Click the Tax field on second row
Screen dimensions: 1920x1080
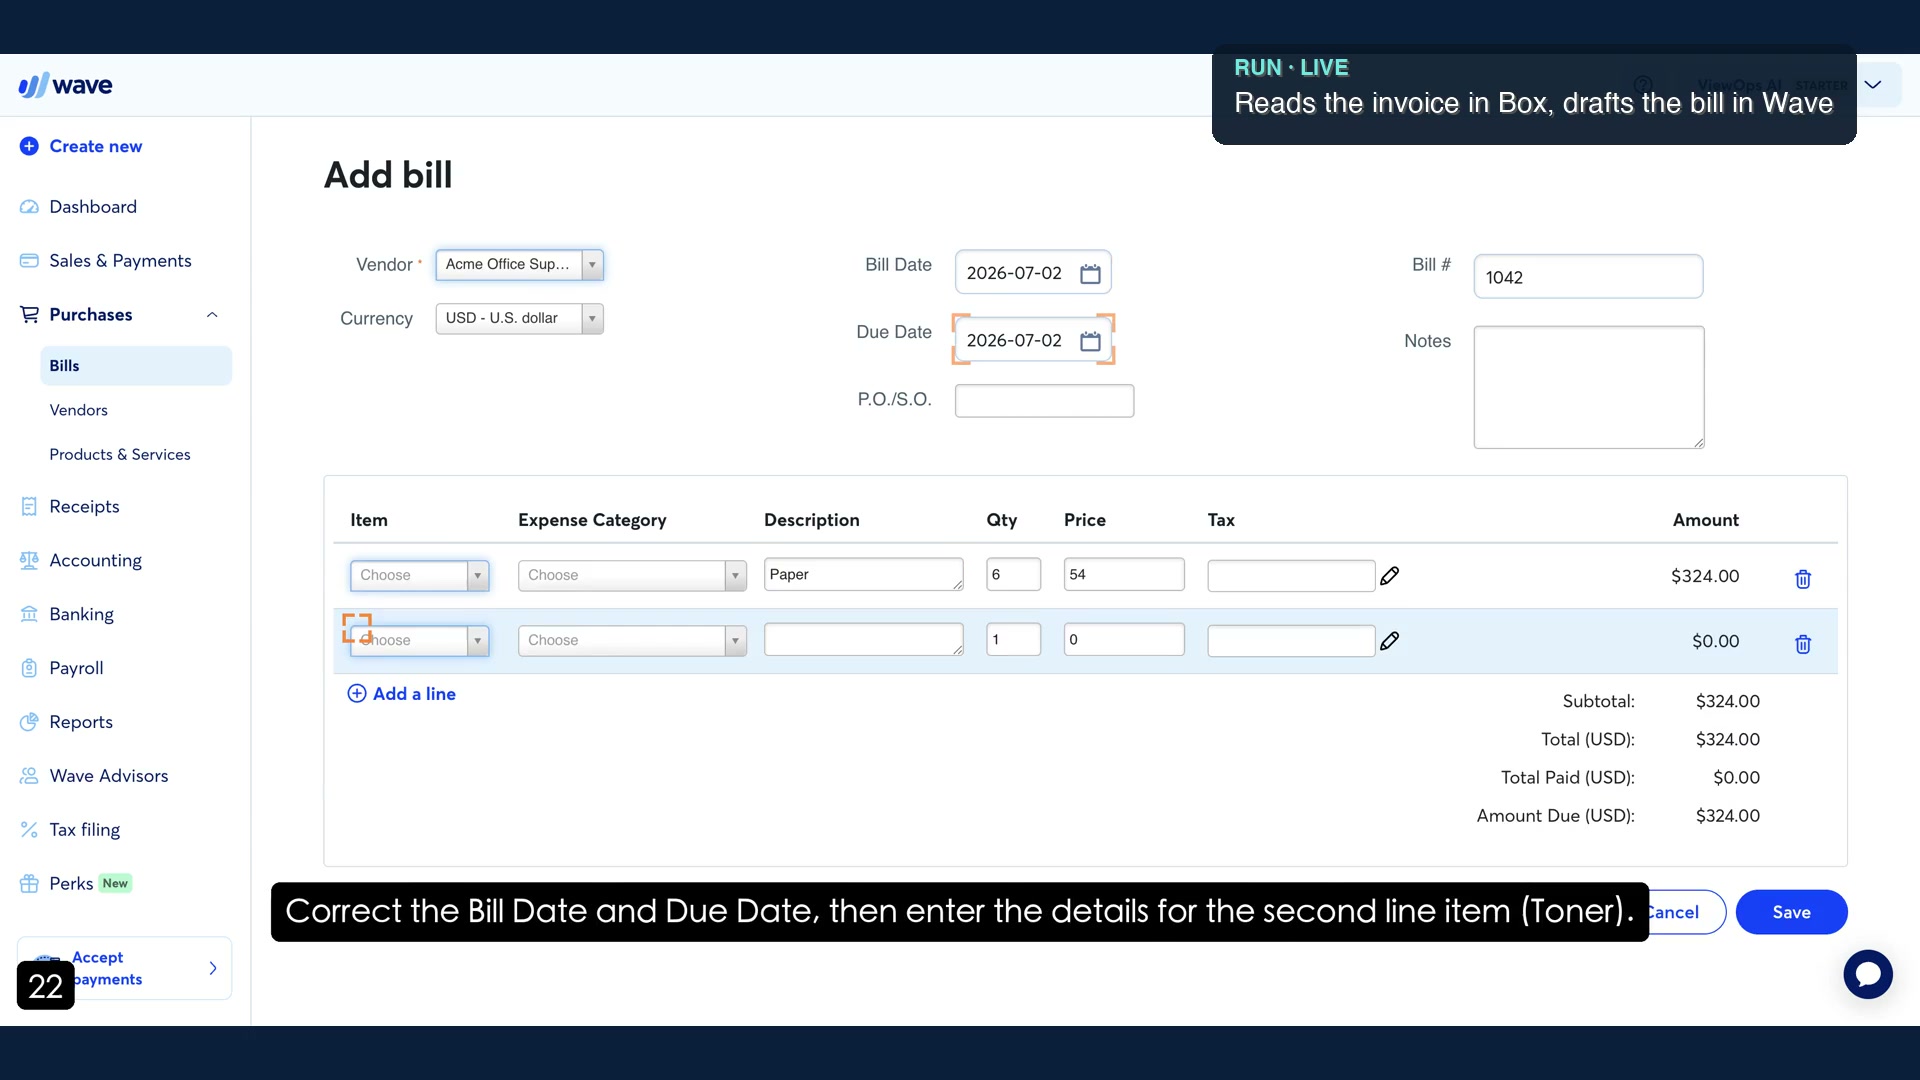point(1291,641)
